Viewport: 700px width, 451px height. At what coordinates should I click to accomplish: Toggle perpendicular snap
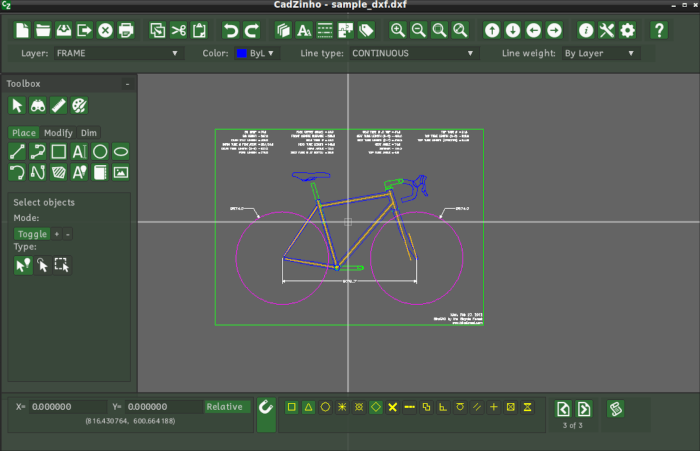click(443, 407)
